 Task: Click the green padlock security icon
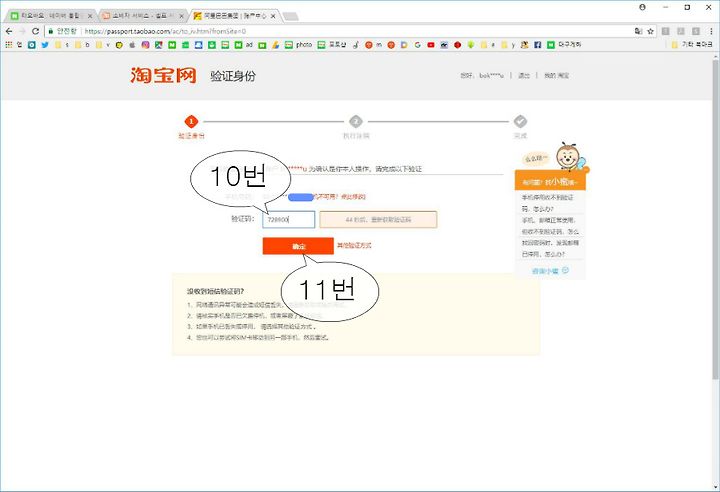[51, 31]
